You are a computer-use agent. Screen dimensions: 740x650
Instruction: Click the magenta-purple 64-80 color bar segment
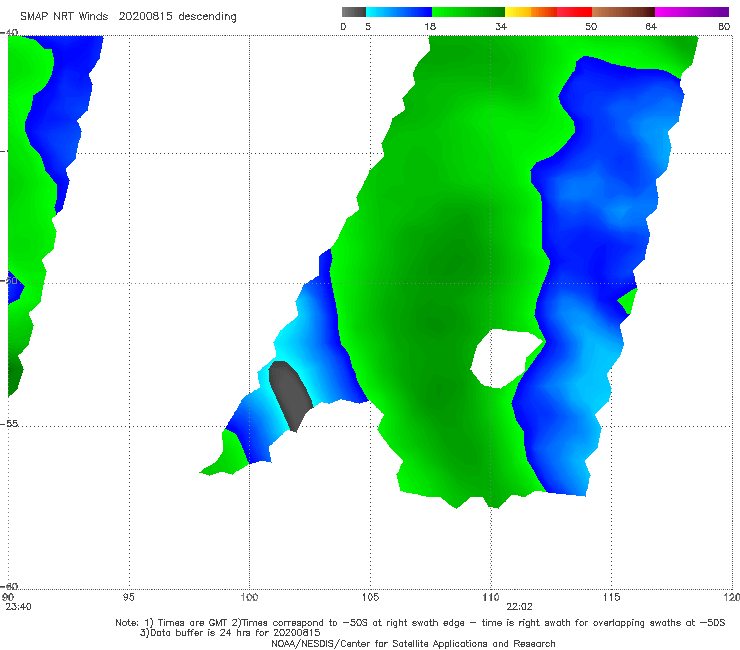coord(692,12)
